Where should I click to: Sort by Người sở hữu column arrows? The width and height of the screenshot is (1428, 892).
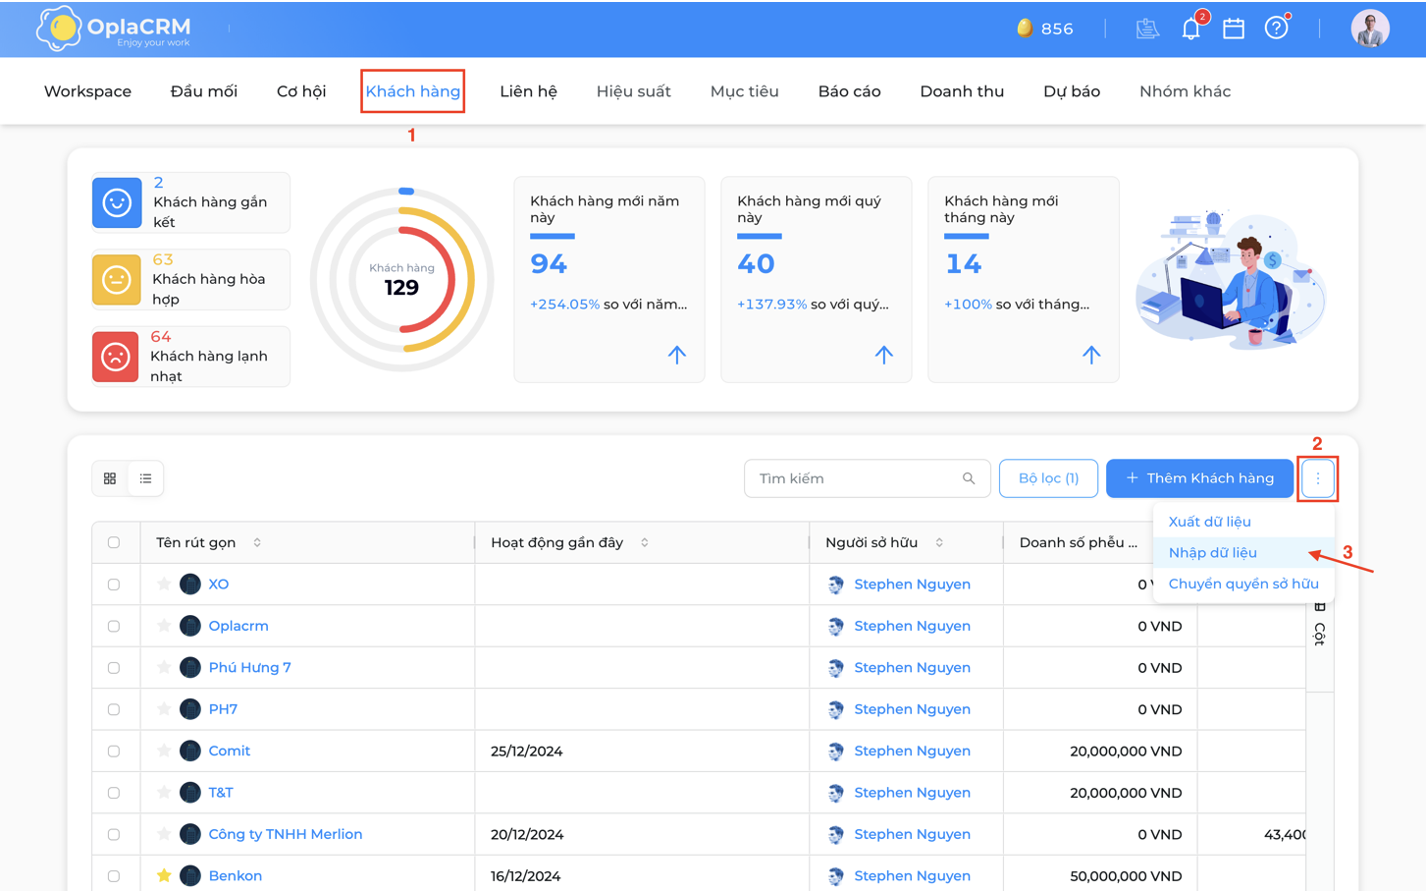point(939,543)
